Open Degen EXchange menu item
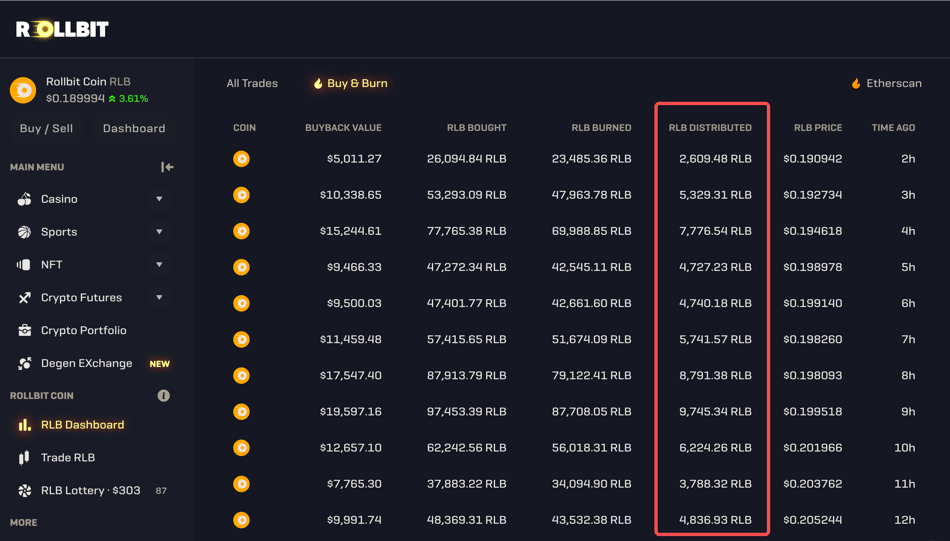 [86, 363]
